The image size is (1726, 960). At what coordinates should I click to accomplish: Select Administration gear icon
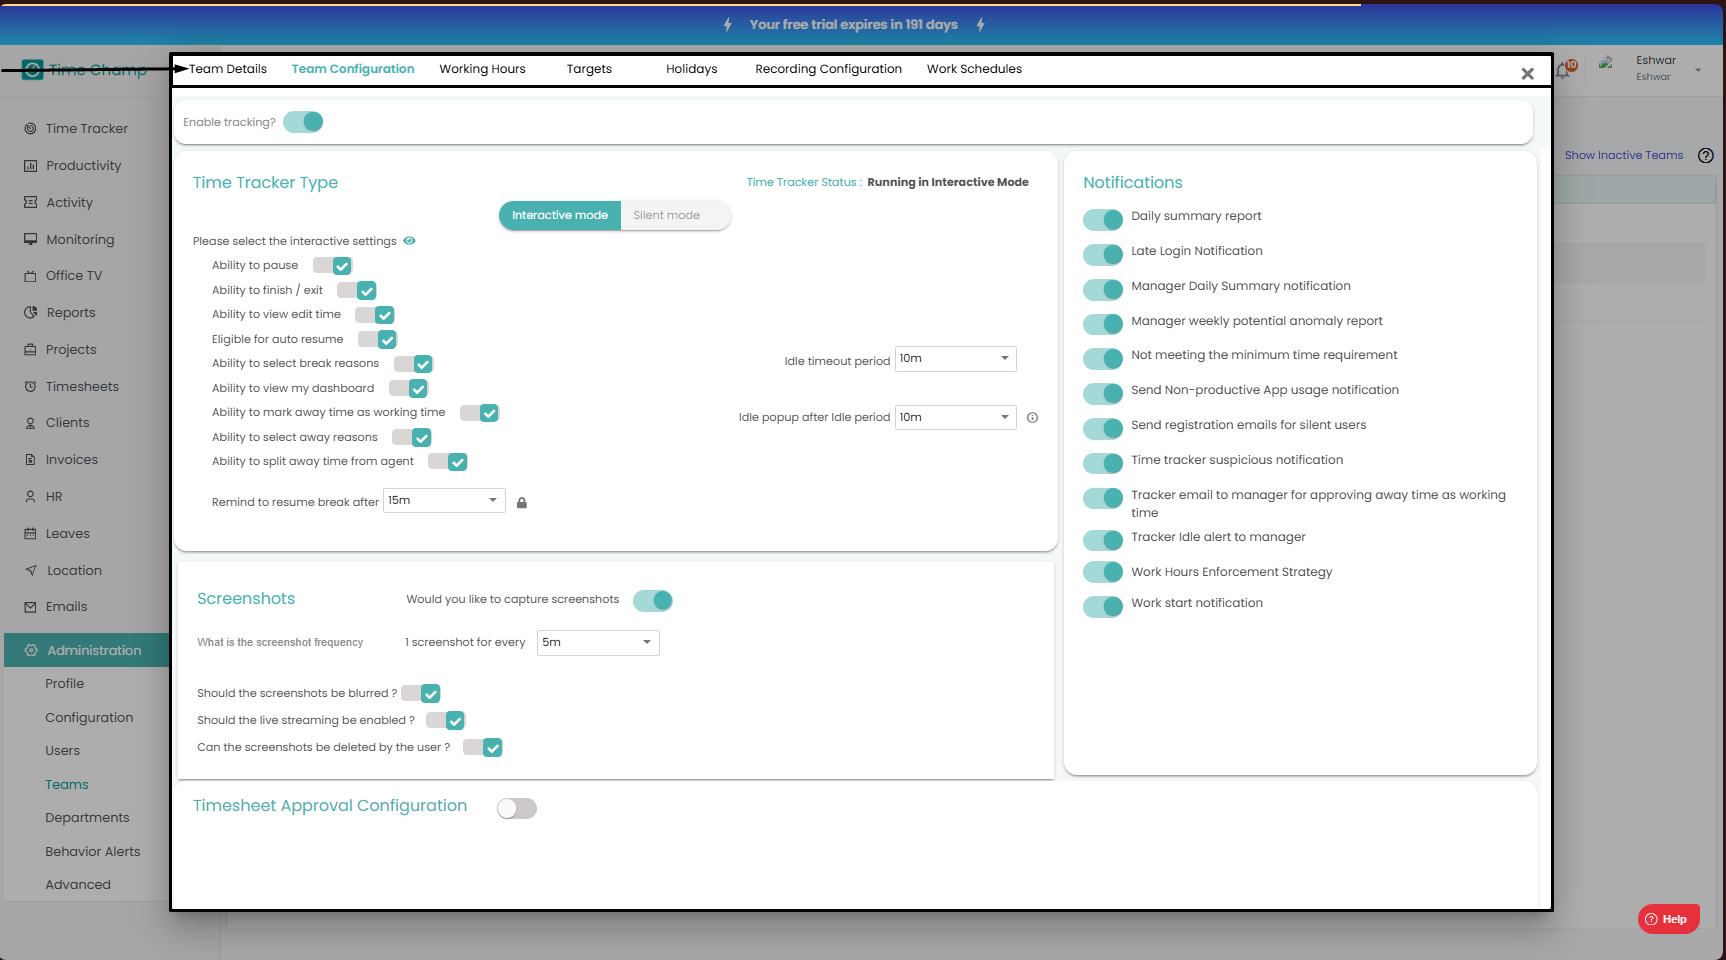[x=30, y=650]
